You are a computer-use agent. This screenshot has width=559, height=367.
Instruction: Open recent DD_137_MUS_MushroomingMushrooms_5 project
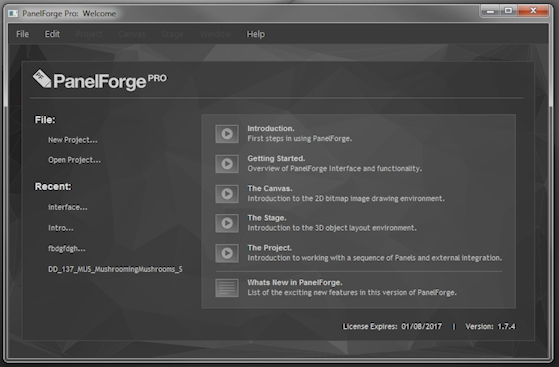(115, 269)
